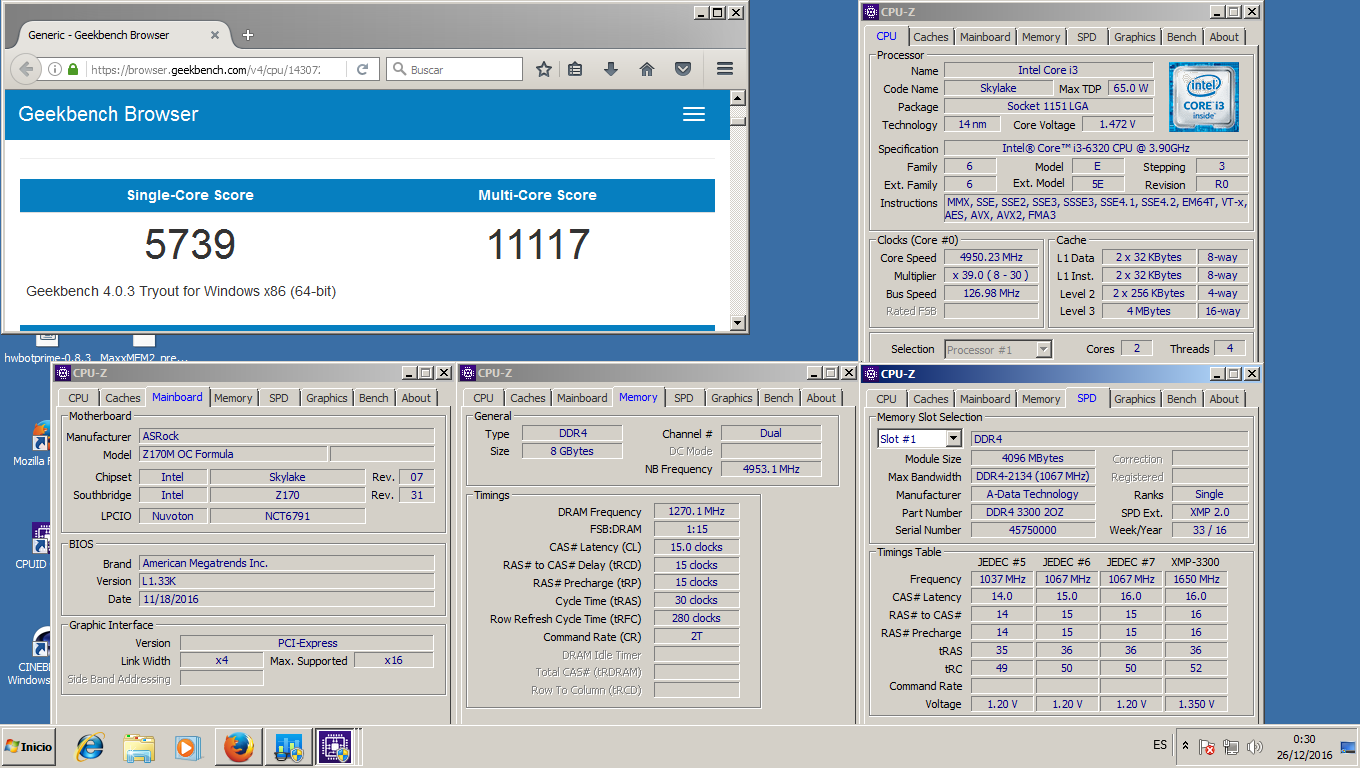Open SPD tab in CPU-Z Mainboard window
This screenshot has width=1360, height=768.
279,398
